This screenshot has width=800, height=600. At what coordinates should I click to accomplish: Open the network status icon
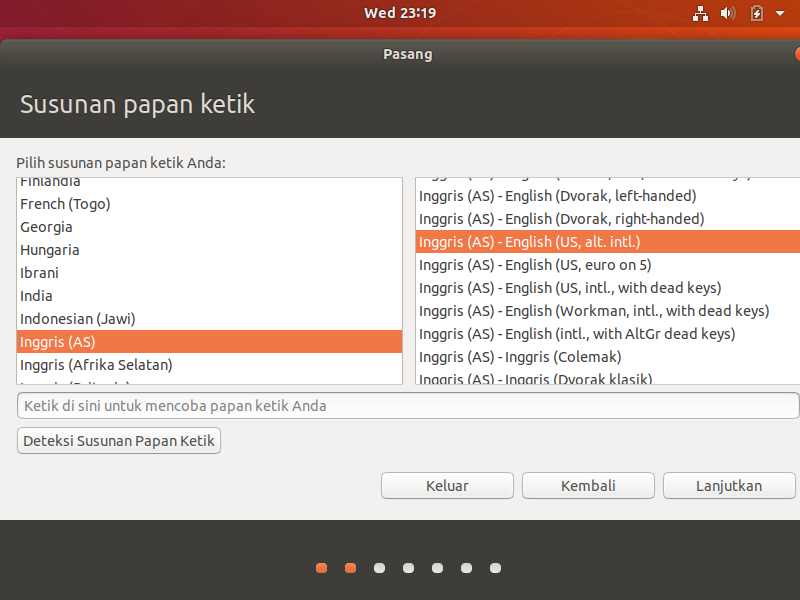[700, 13]
